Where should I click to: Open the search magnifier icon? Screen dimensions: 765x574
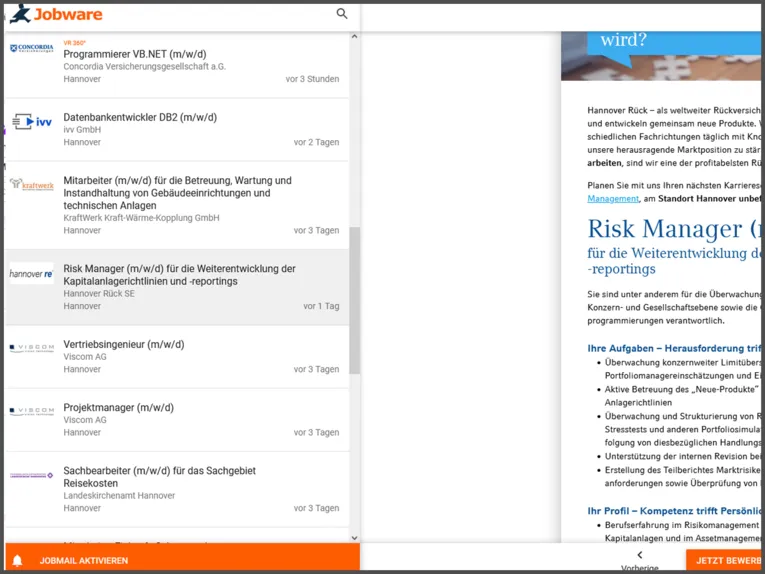(342, 14)
